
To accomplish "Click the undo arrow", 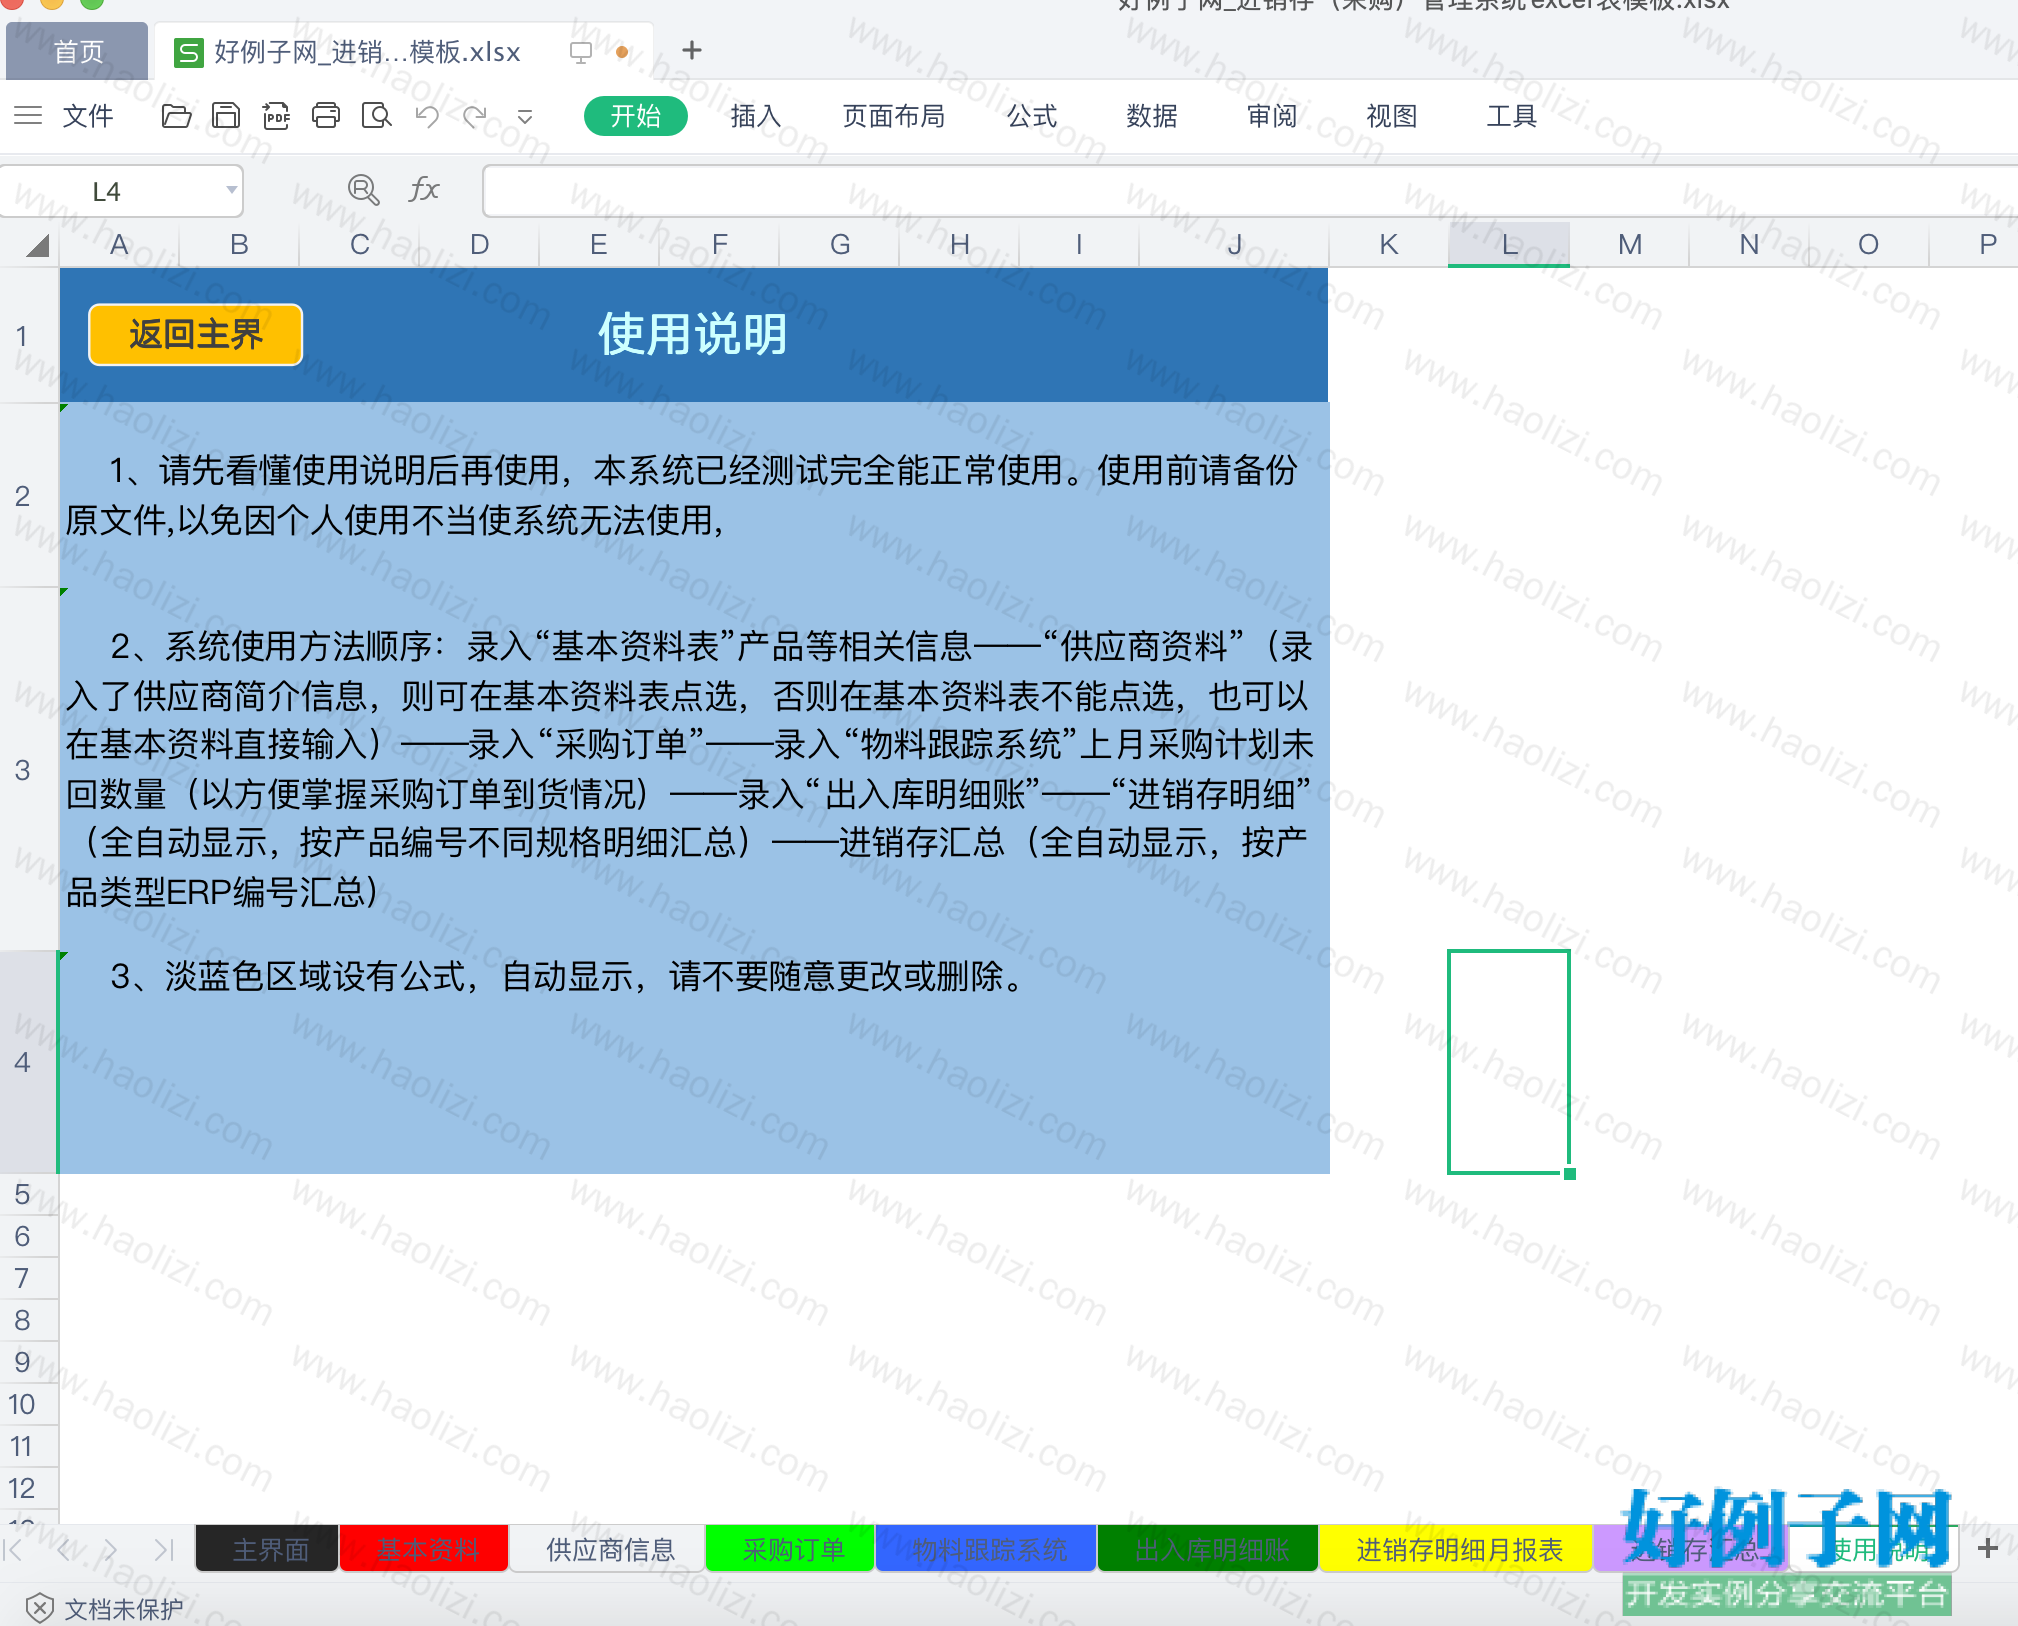I will tap(427, 116).
